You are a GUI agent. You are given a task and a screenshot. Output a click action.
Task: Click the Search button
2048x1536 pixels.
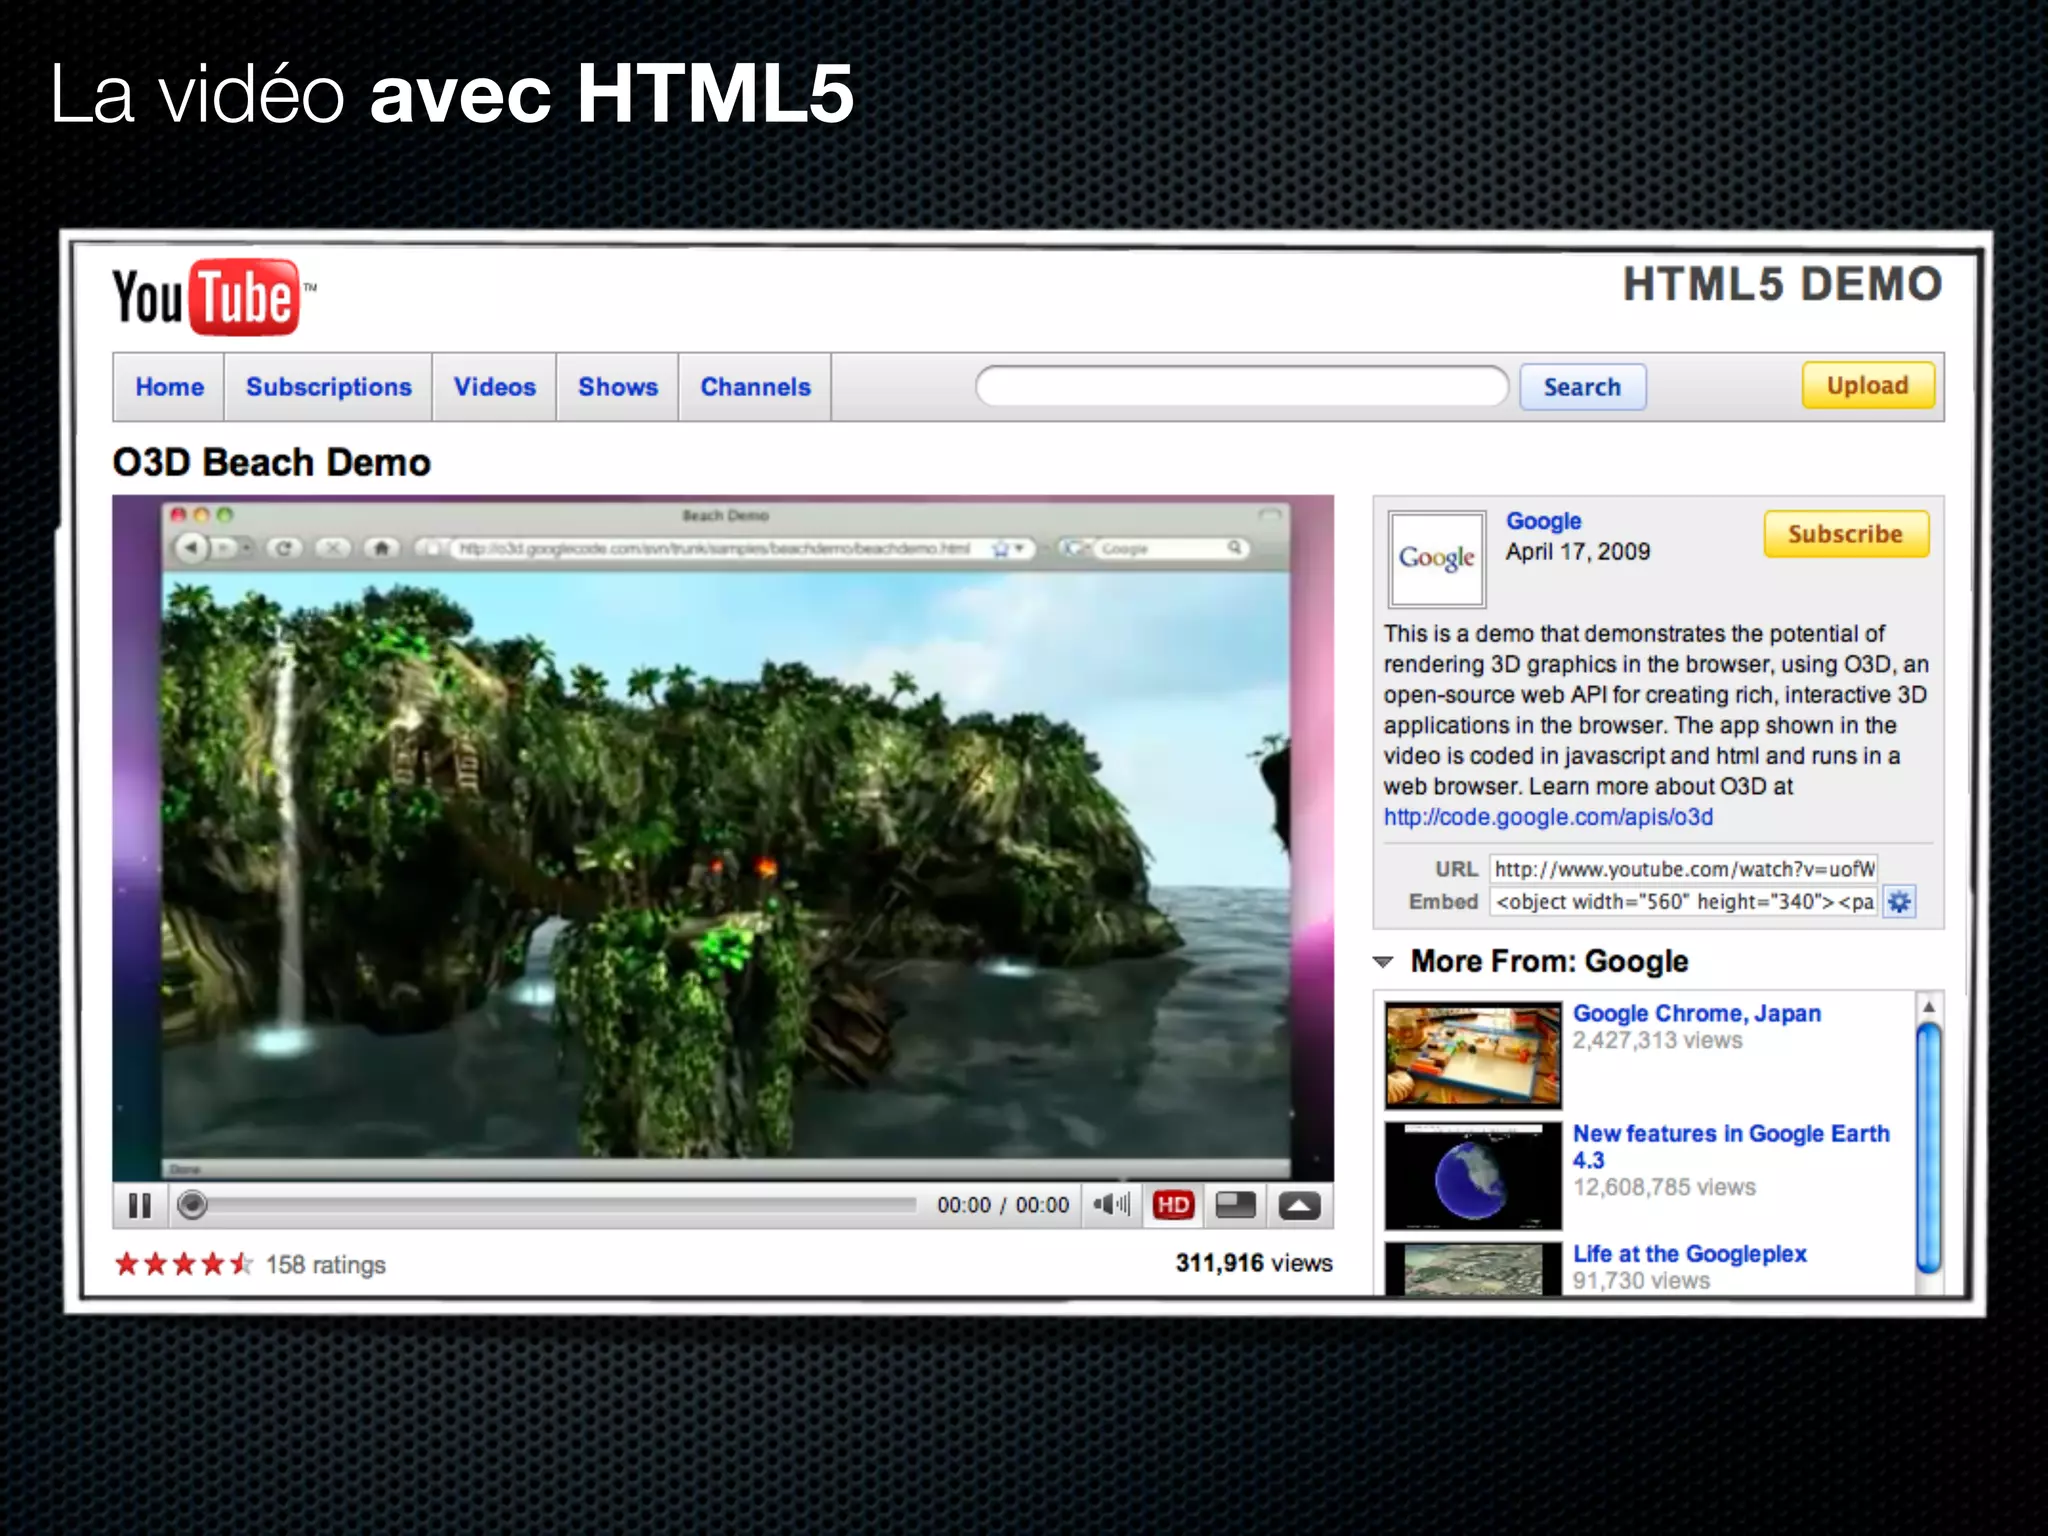click(x=1582, y=387)
